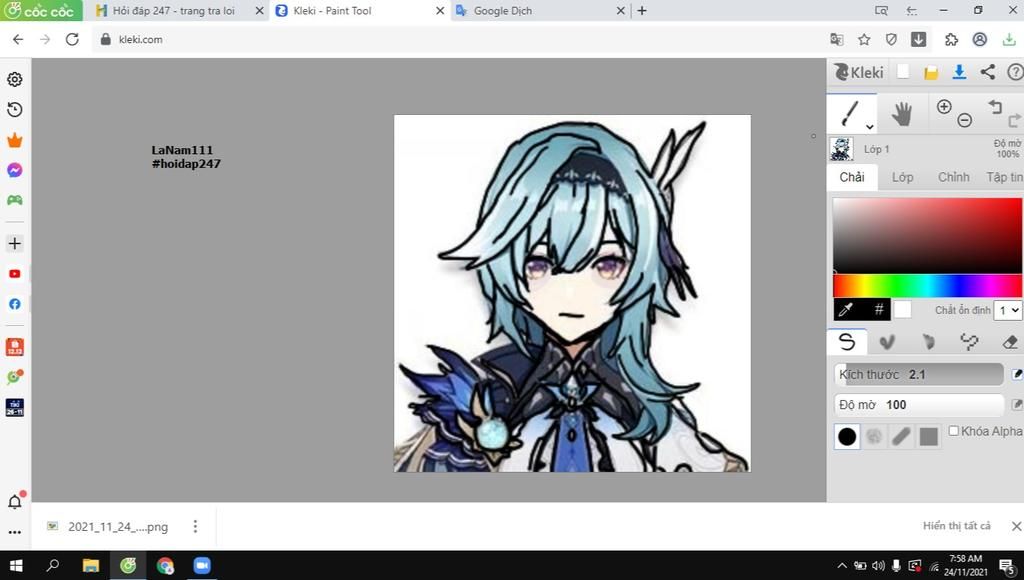Switch to the Chải tab

(x=852, y=177)
